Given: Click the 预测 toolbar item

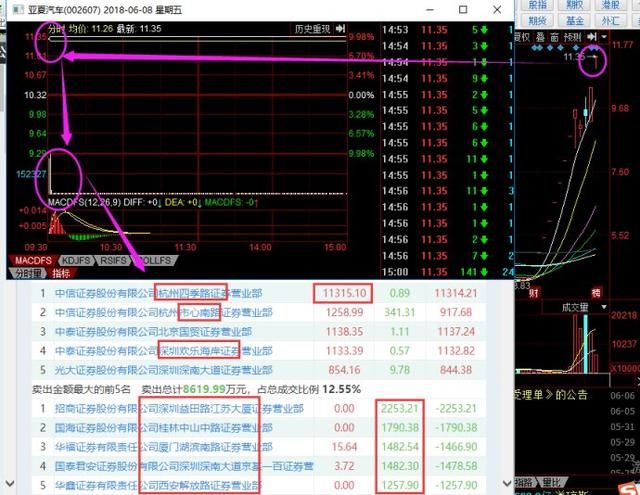Looking at the screenshot, I should [x=572, y=37].
